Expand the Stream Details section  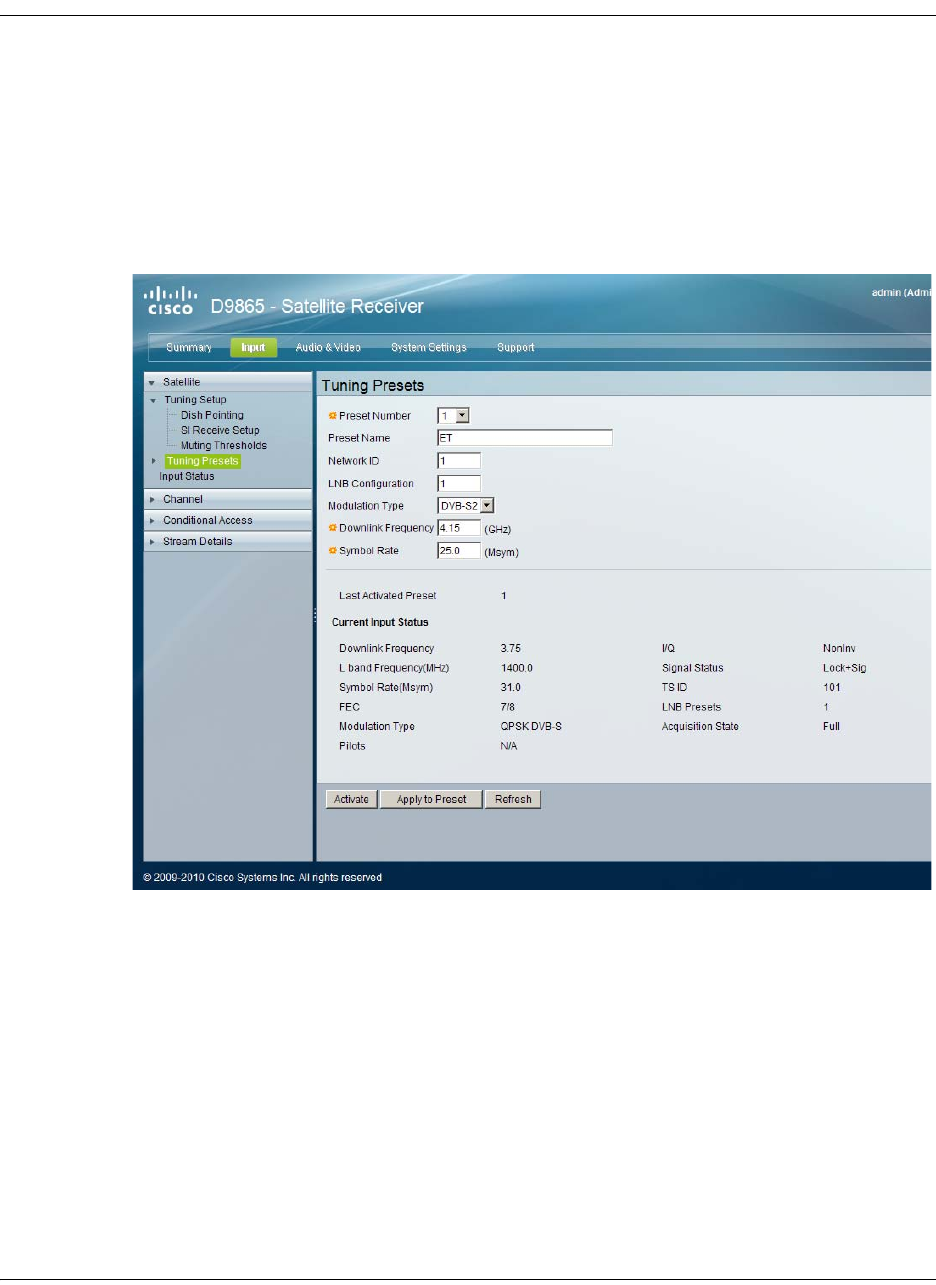coord(229,541)
